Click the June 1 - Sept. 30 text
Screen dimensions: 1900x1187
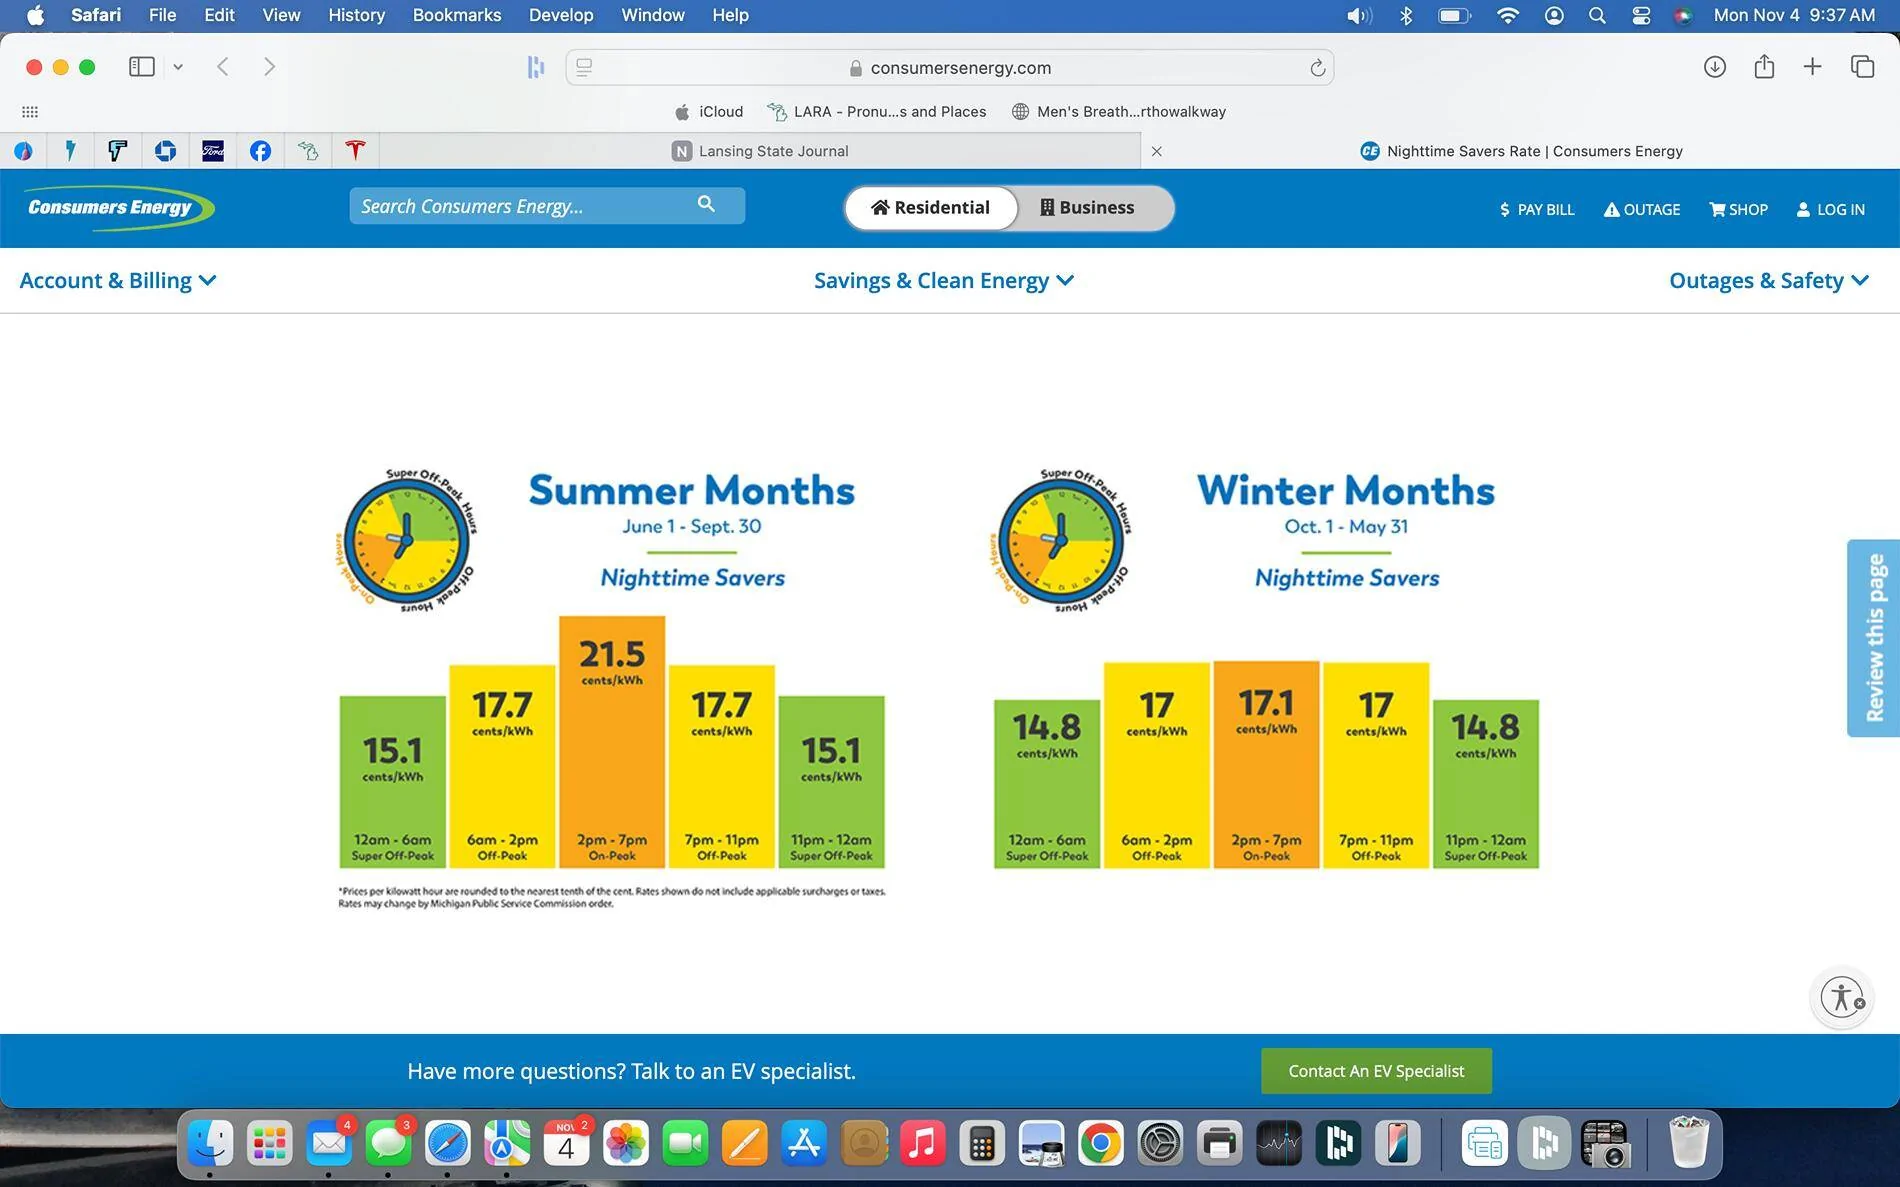(692, 526)
